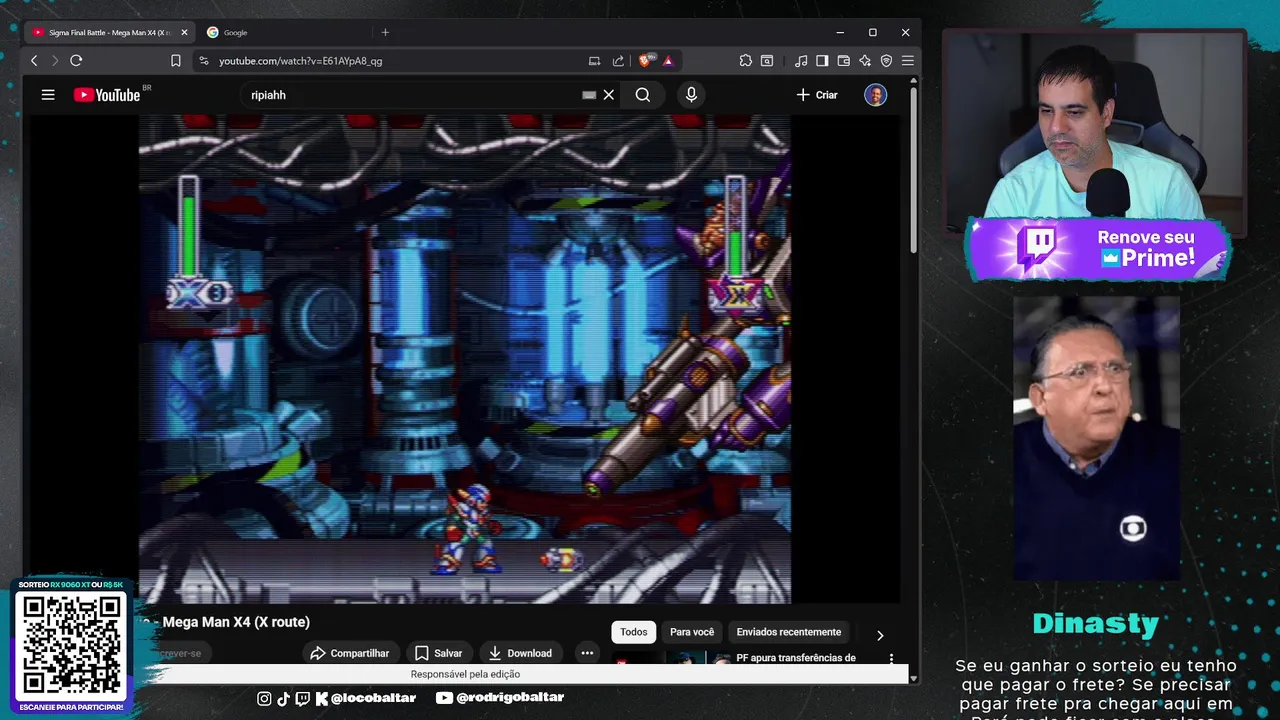This screenshot has height=720, width=1280.
Task: Click the address bar URL field
Action: [390, 61]
